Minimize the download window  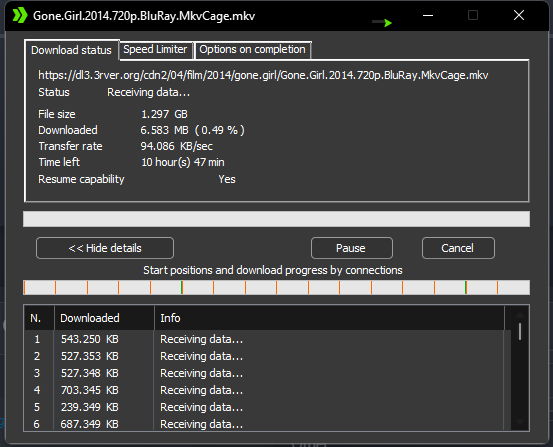(428, 16)
